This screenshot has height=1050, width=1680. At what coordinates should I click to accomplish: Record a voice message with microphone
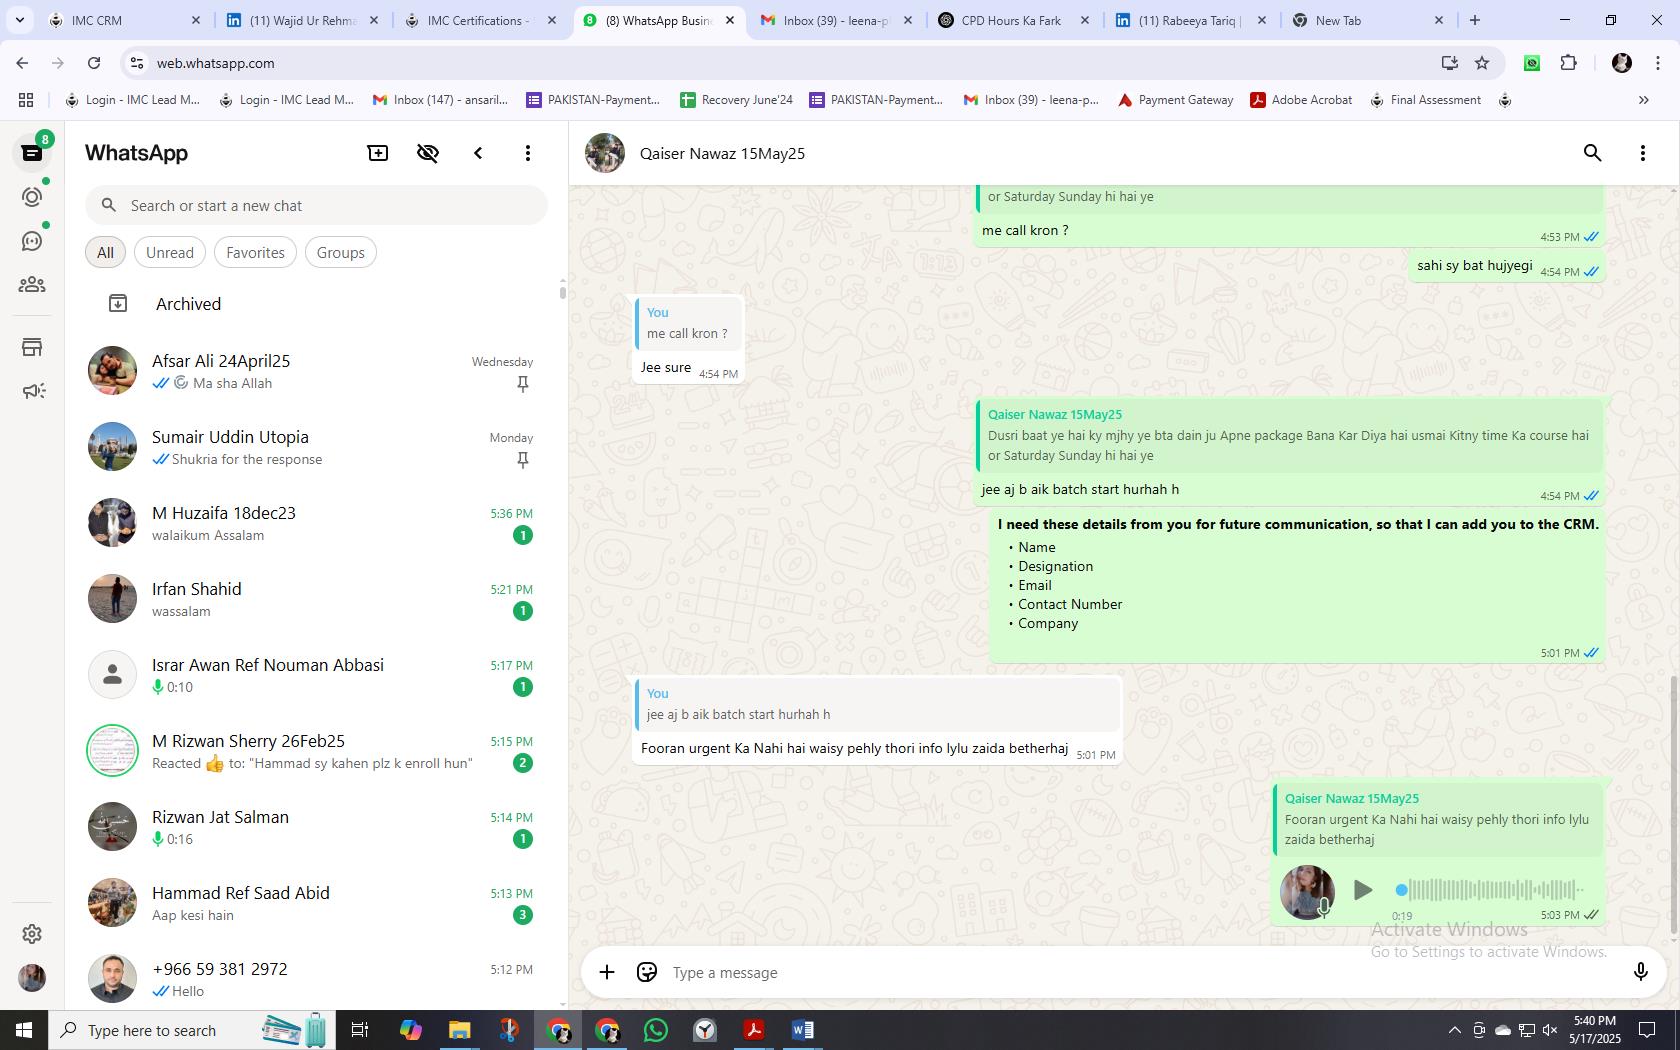[1641, 972]
